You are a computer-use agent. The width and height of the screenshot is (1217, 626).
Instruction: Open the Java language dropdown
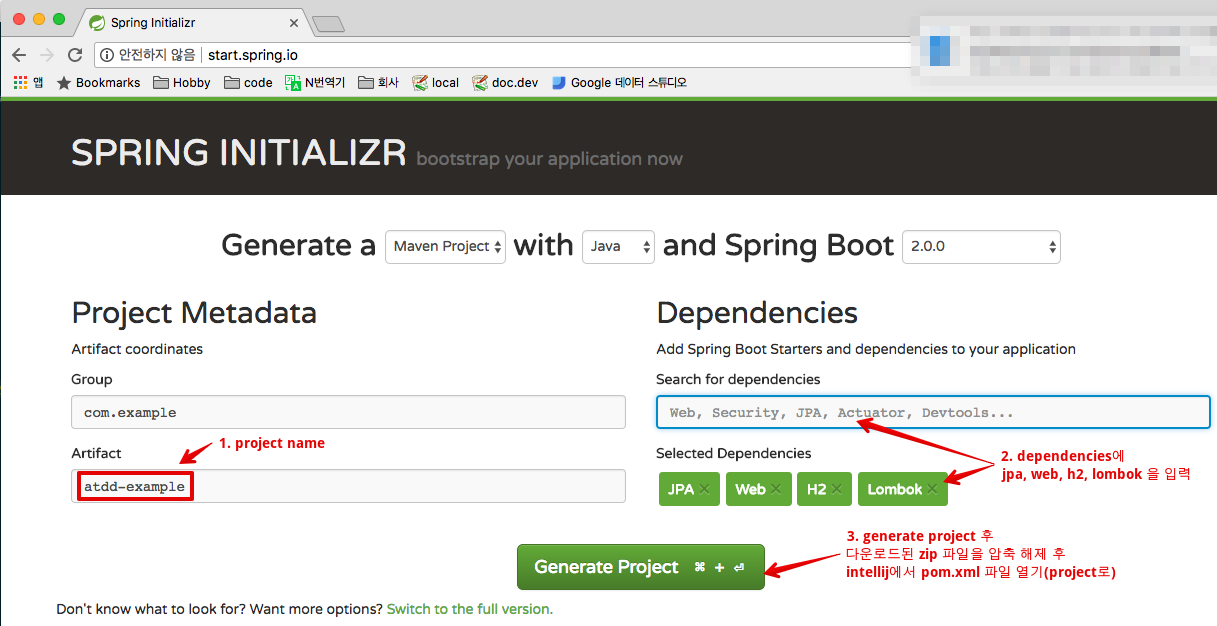coord(618,246)
